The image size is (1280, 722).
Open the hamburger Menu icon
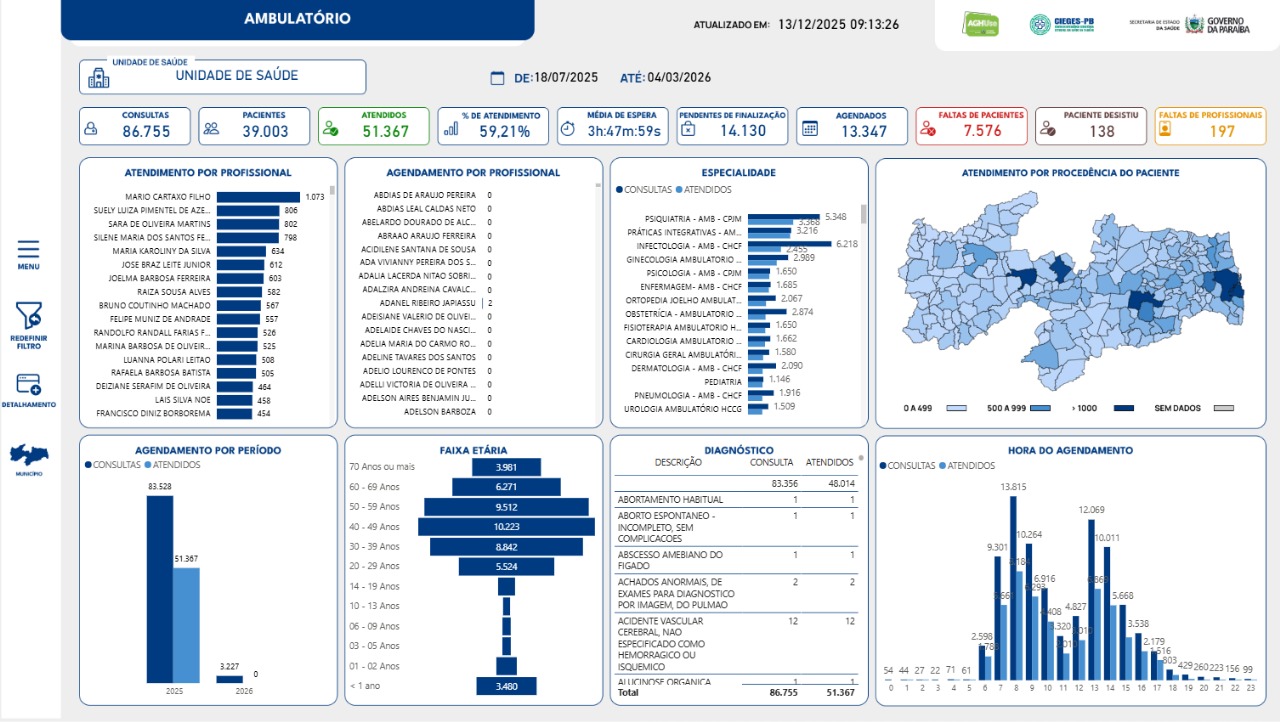tap(28, 250)
